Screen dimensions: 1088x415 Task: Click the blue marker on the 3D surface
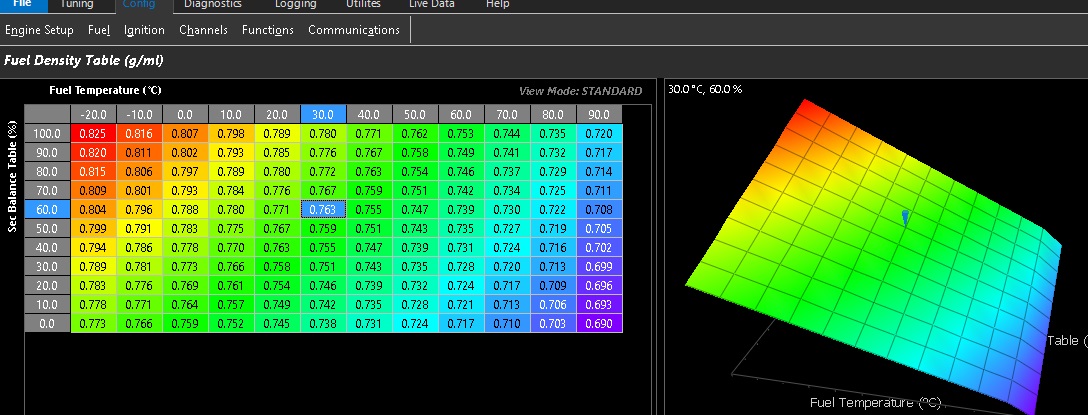[905, 217]
